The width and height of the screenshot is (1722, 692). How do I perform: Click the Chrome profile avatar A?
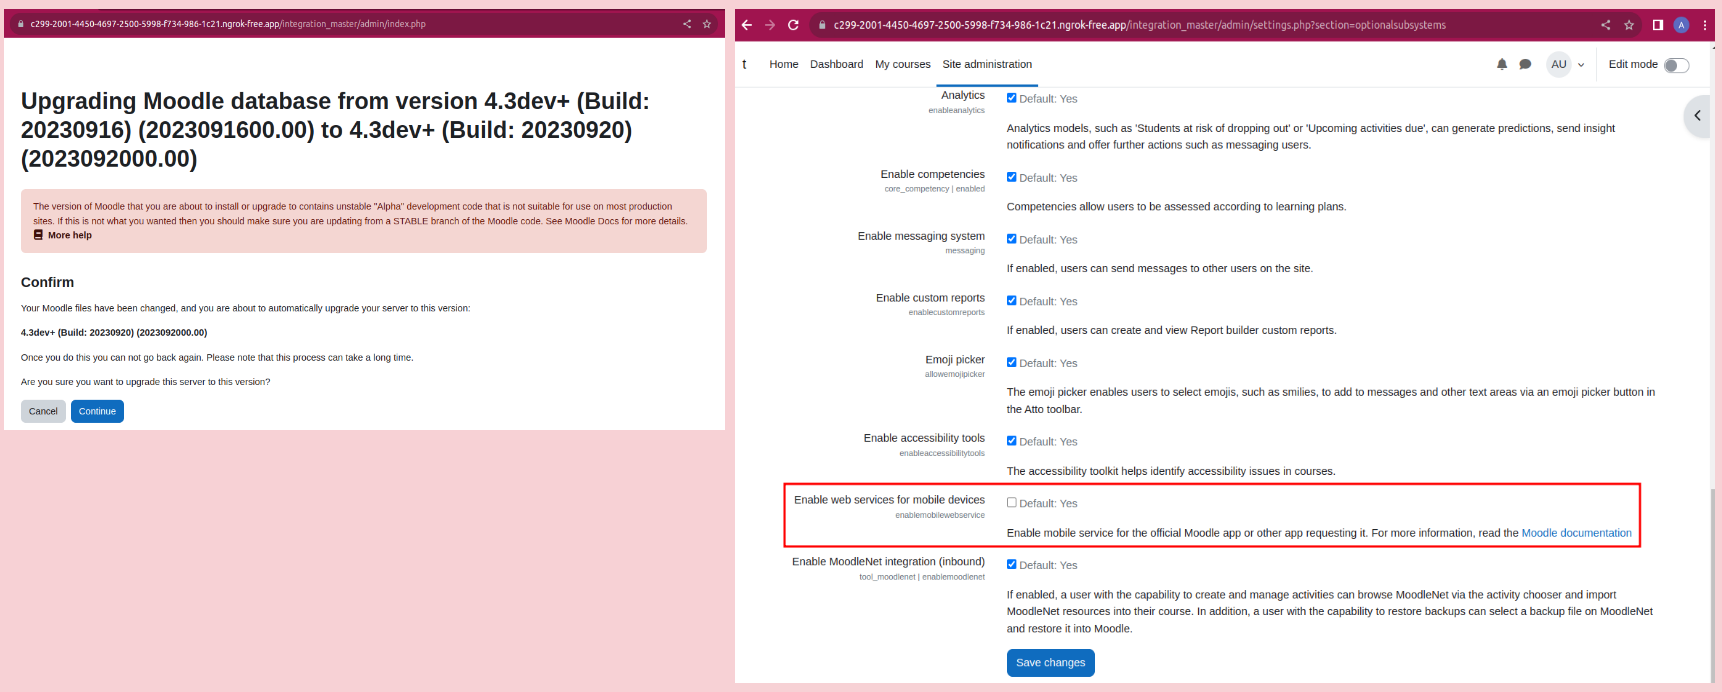pyautogui.click(x=1681, y=25)
